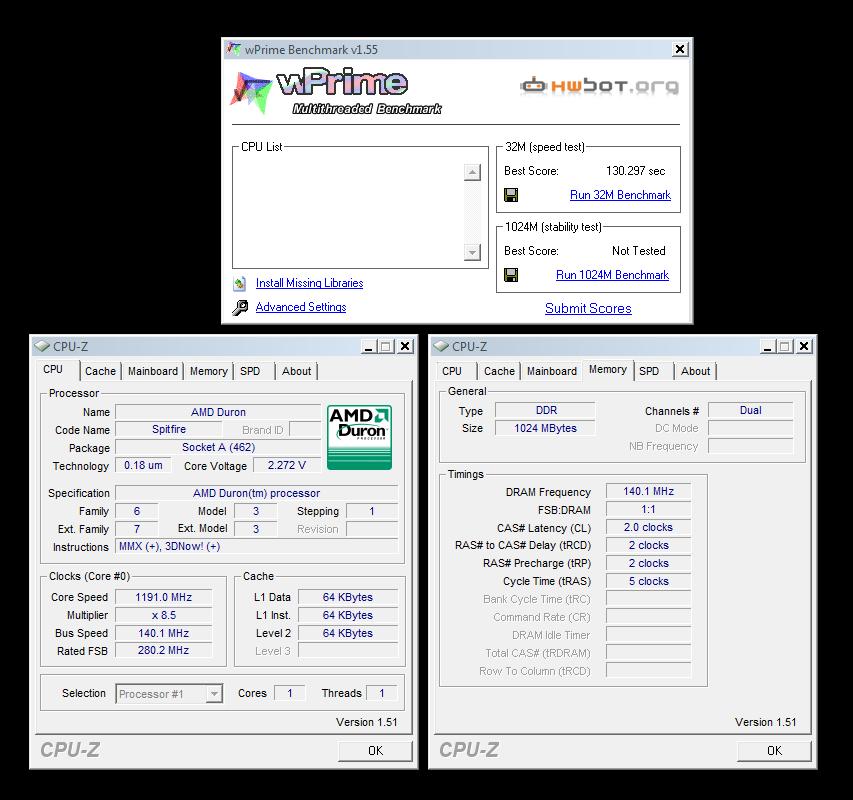Click the AMD Duron processor logo
Screen dimensions: 853x800
point(359,437)
